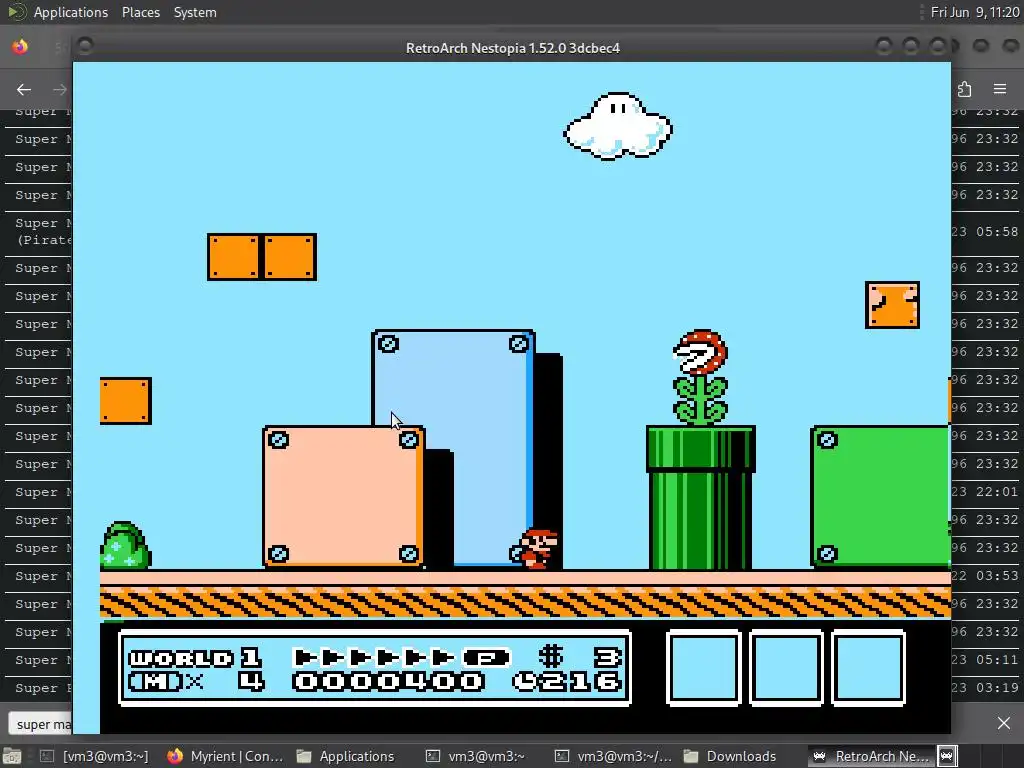Click the P-meter badge in the status bar
The image size is (1024, 768).
486,657
